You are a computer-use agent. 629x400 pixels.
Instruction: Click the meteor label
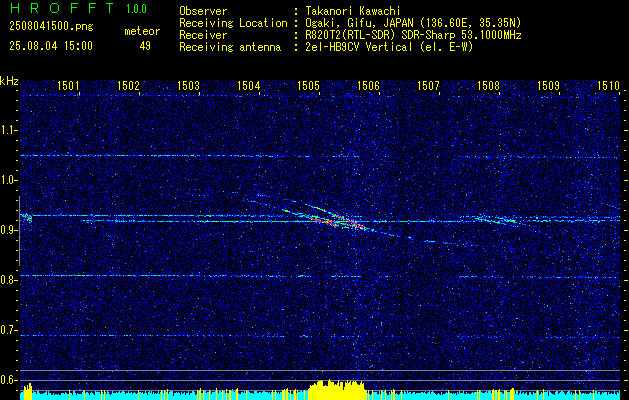(x=142, y=31)
